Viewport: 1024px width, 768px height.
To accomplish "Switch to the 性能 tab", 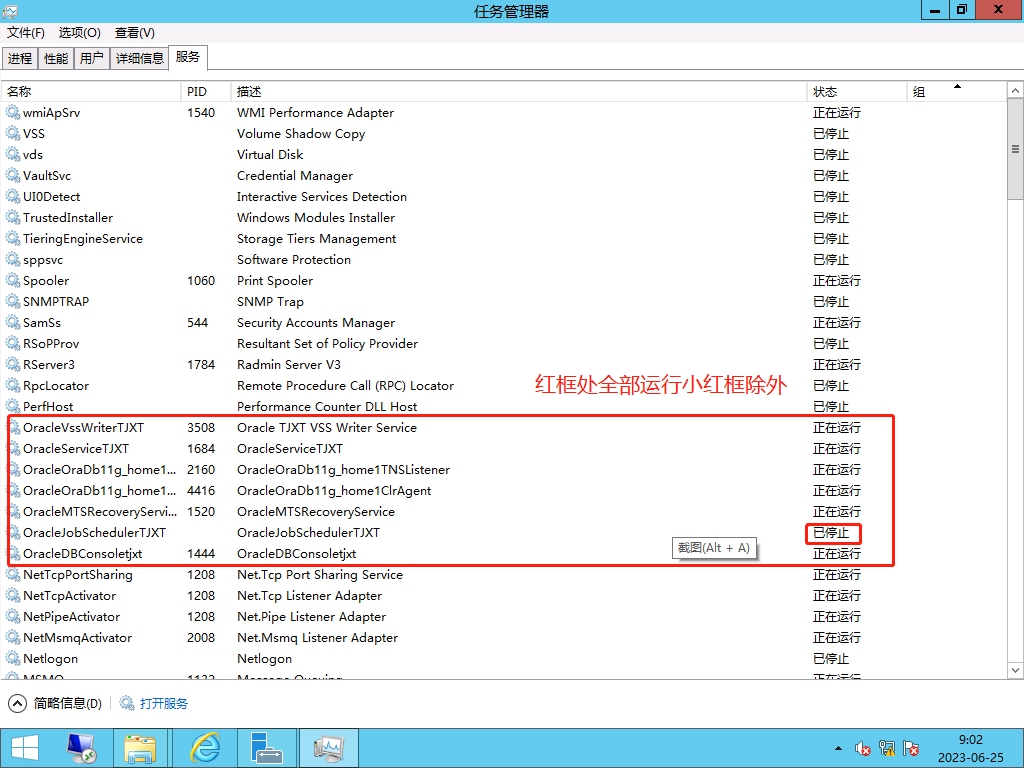I will (56, 58).
